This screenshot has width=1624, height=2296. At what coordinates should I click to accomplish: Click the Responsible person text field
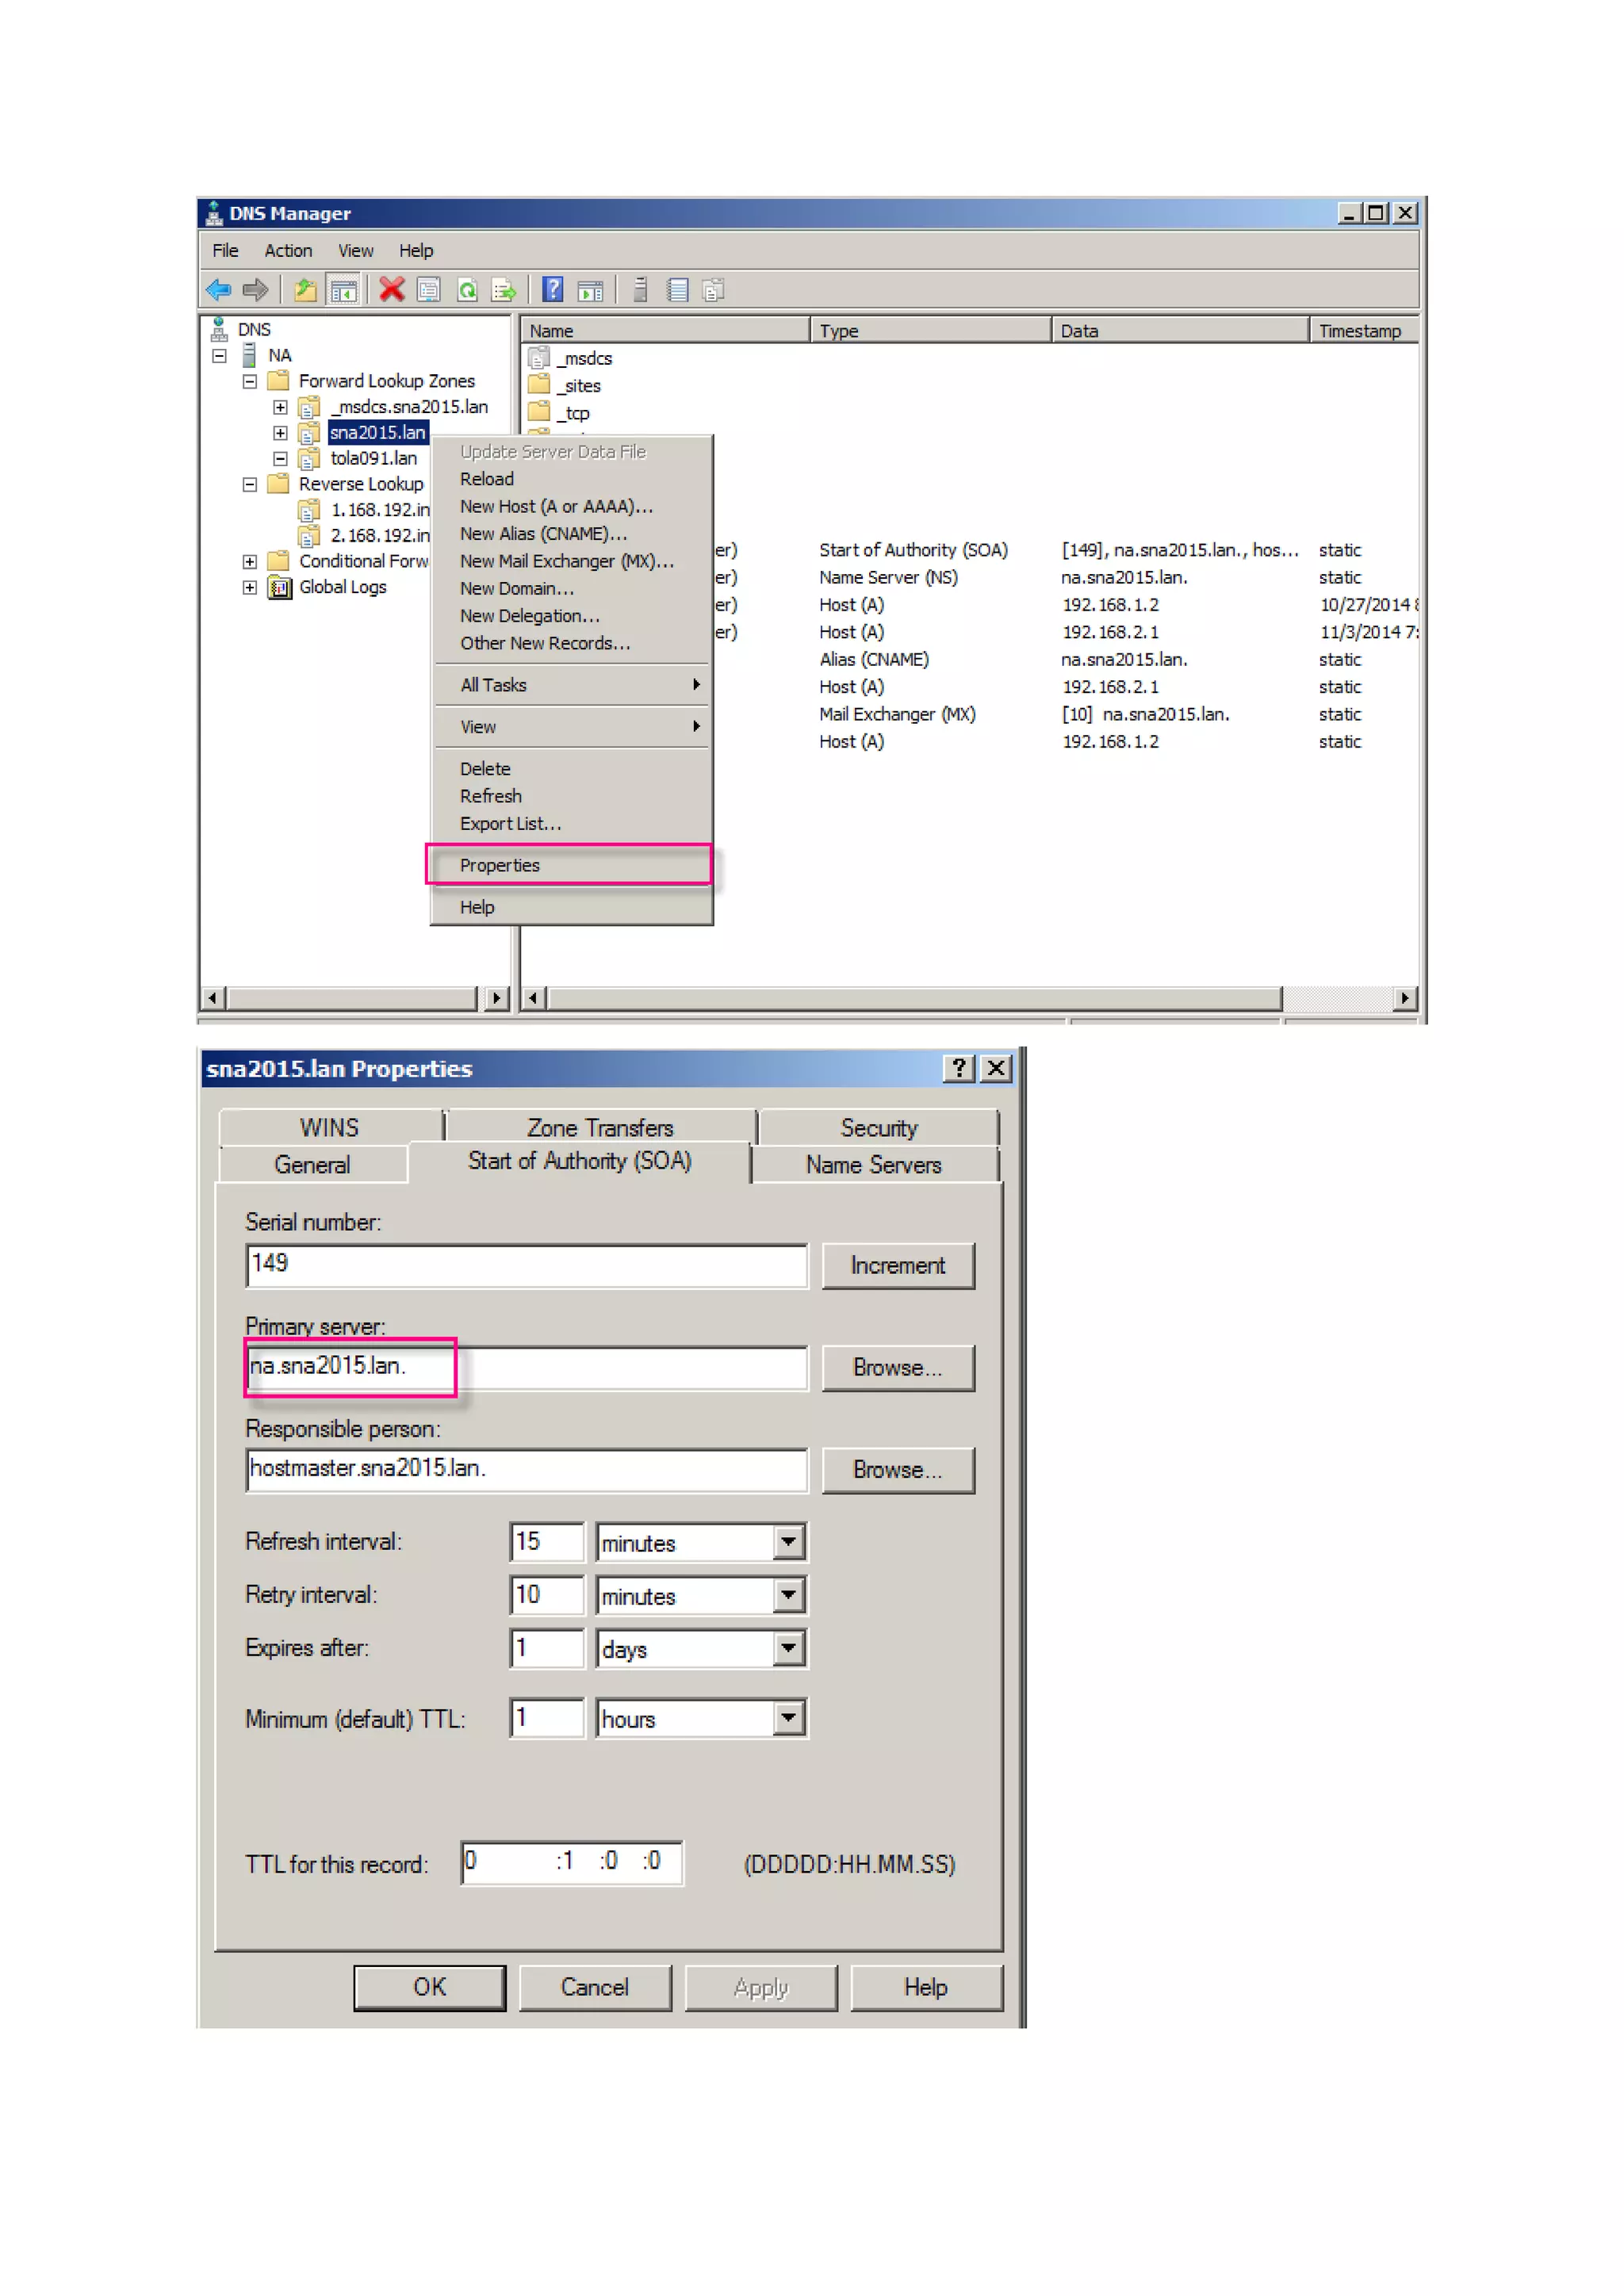pos(526,1468)
